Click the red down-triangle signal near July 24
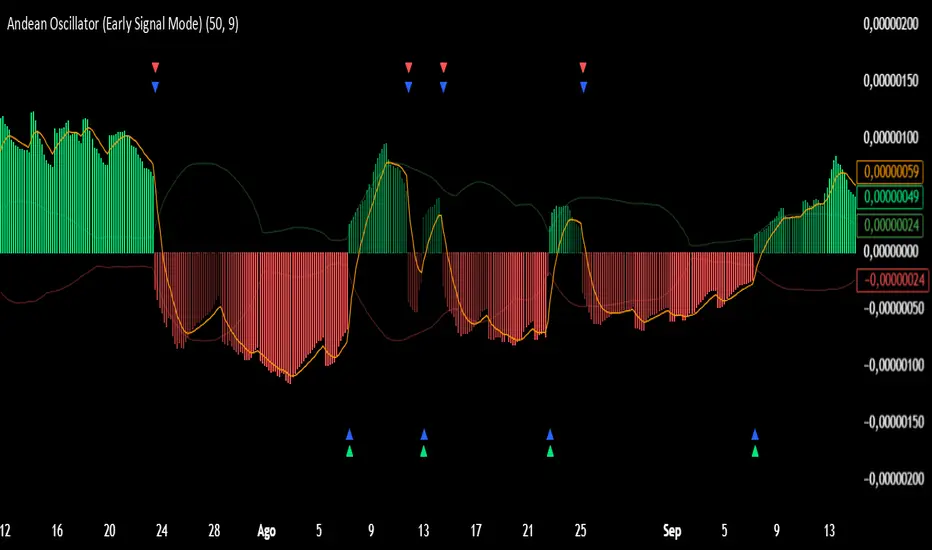The height and width of the screenshot is (550, 932). (x=156, y=67)
